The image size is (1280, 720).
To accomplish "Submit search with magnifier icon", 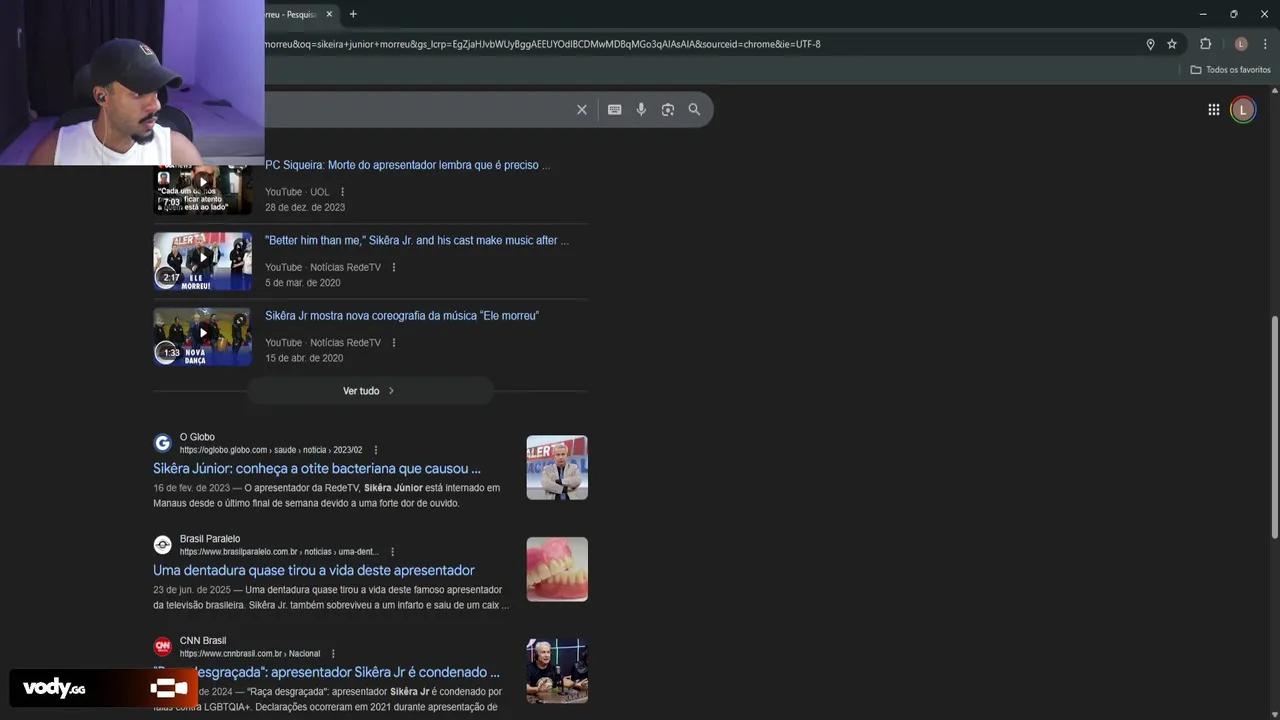I will click(694, 110).
